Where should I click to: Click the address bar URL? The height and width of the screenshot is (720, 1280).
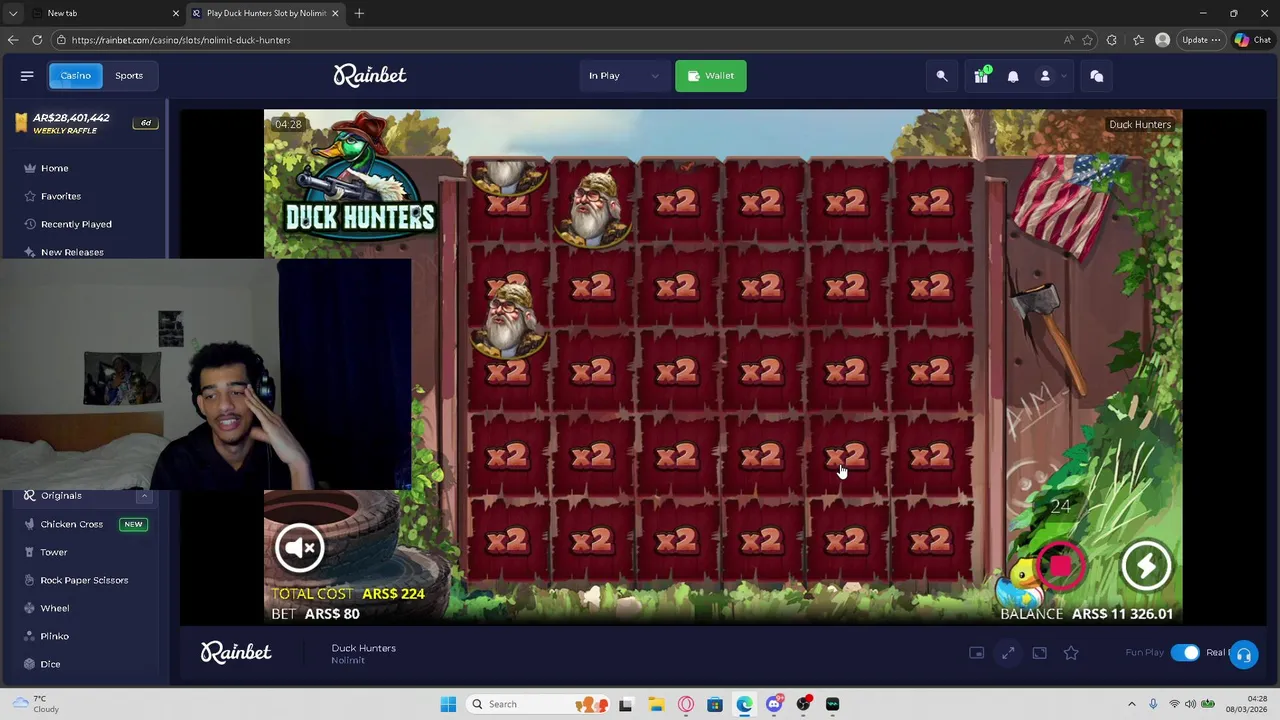pos(181,40)
